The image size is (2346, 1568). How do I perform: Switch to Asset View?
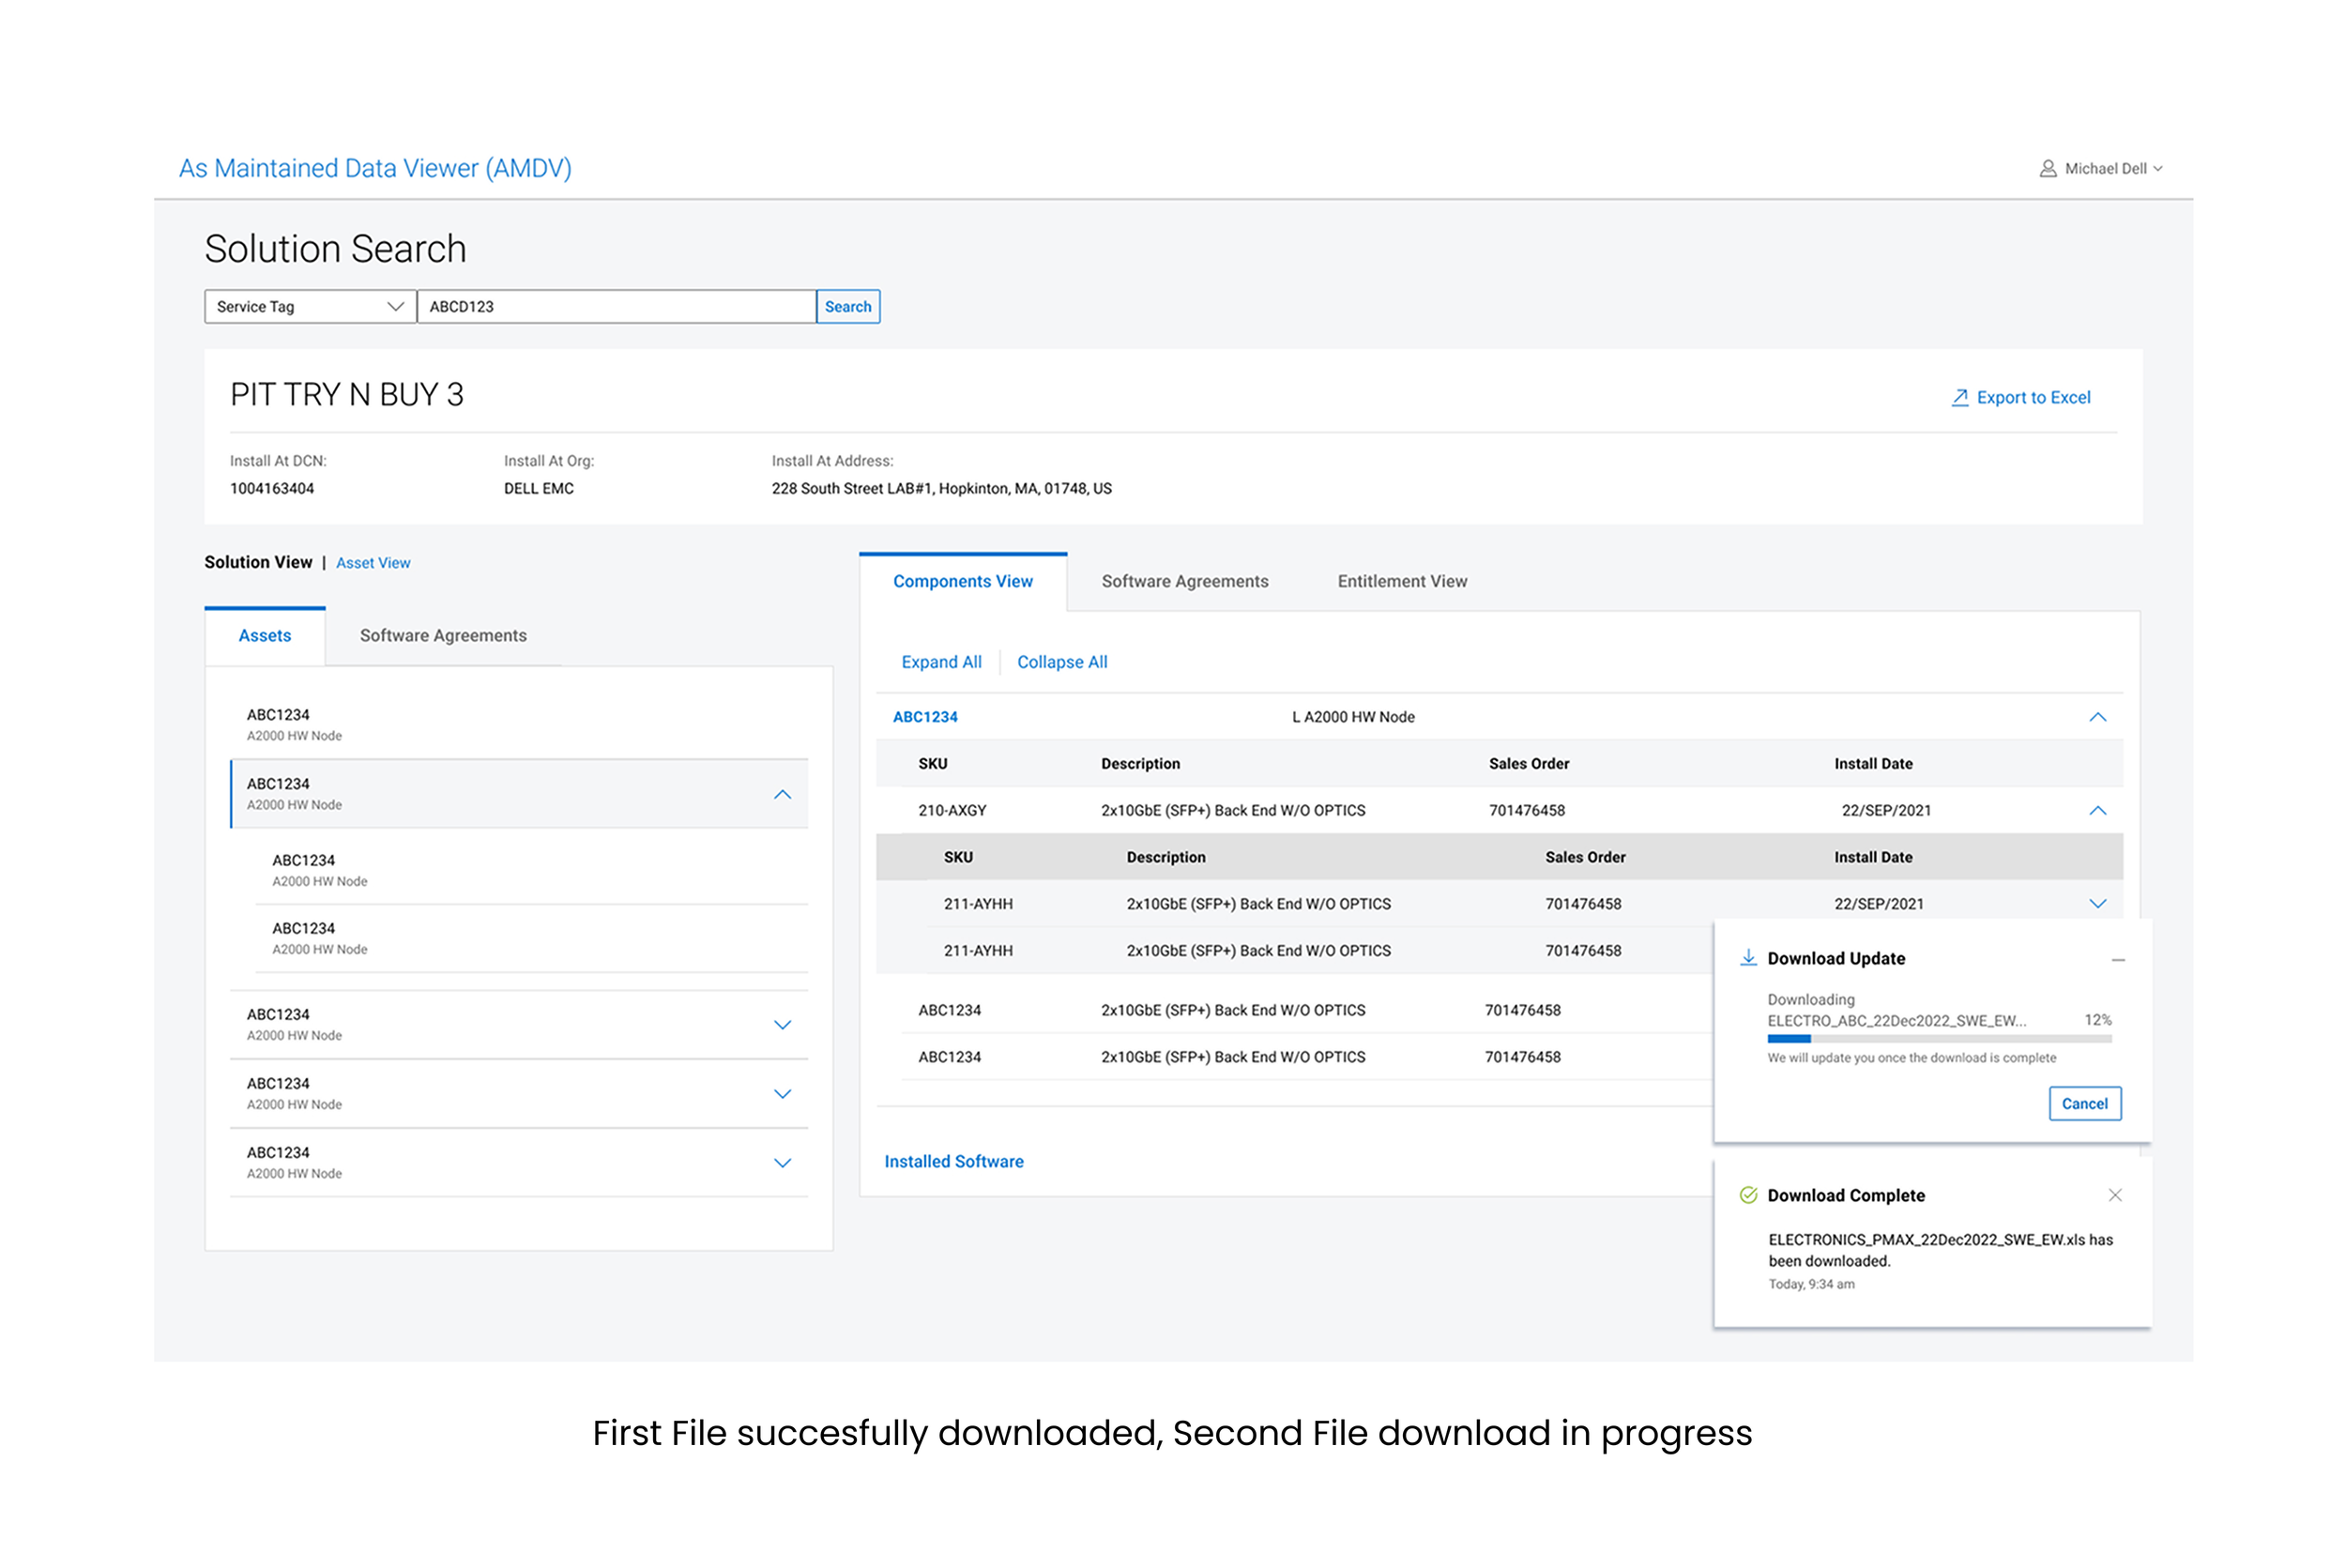373,563
